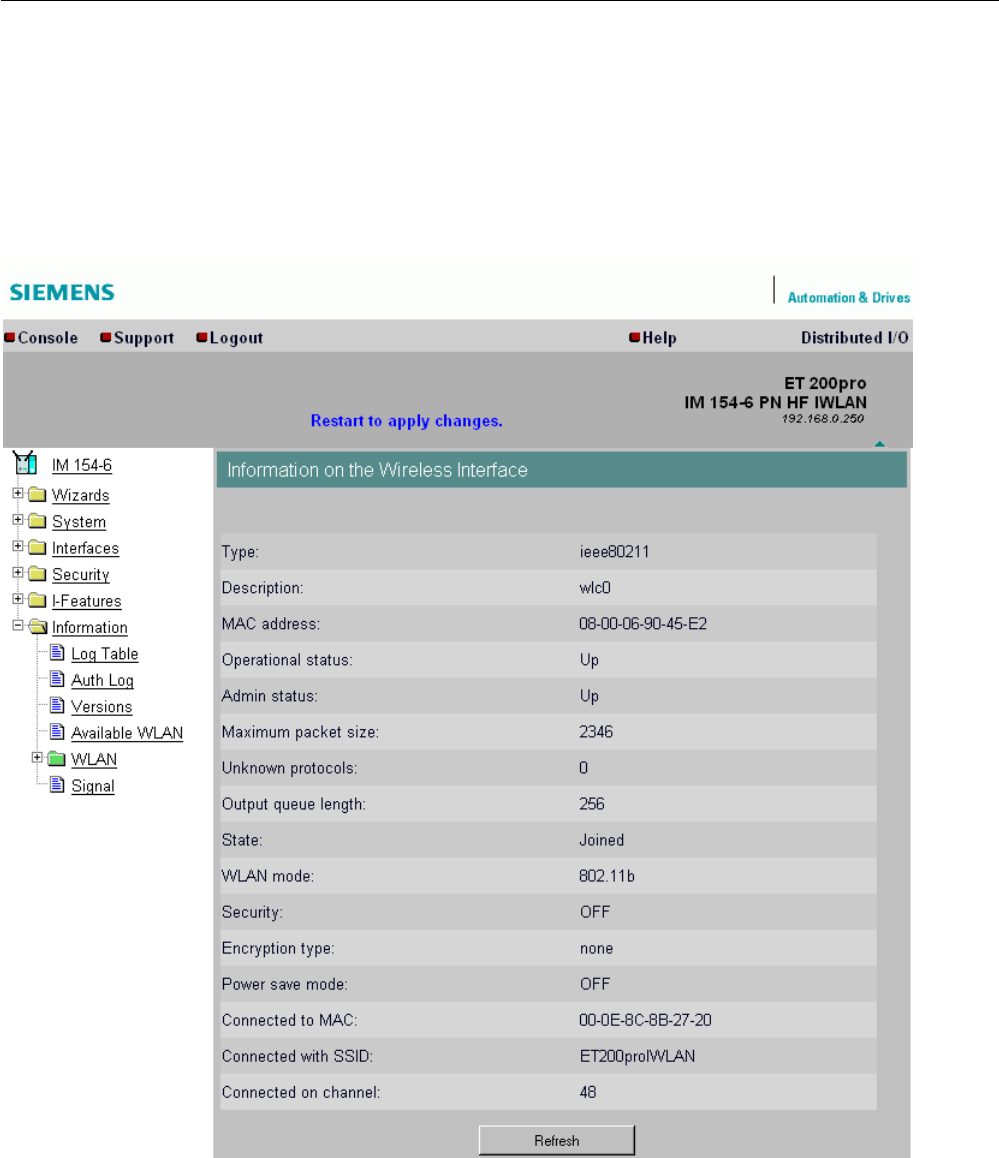Viewport: 999px width, 1158px height.
Task: Click the red bullet beside Logout
Action: [x=202, y=338]
